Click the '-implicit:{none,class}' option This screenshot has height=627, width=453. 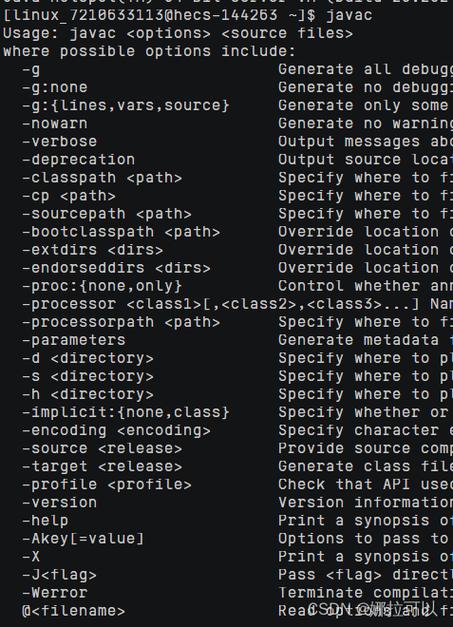coord(126,412)
